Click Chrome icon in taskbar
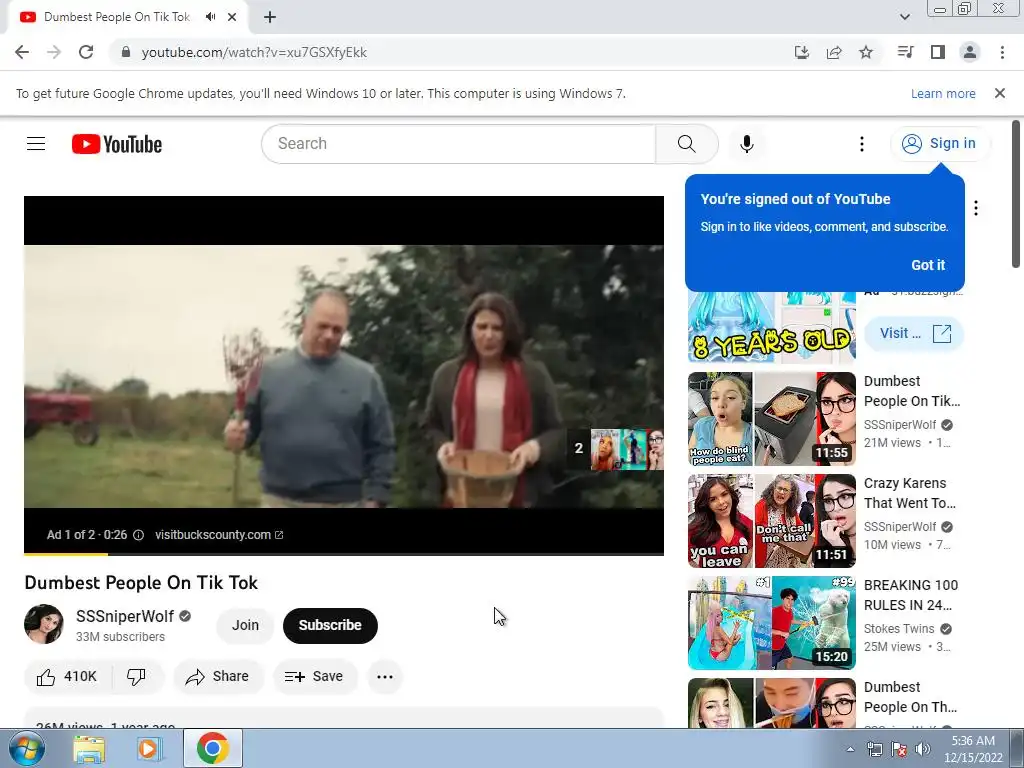This screenshot has width=1024, height=768. 212,748
